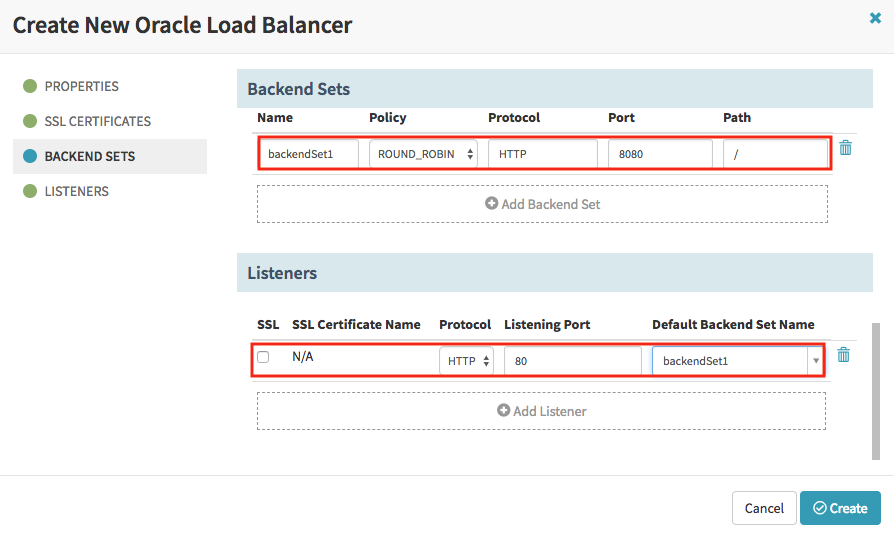The image size is (894, 537).
Task: Click the plus icon beside Add Listener
Action: pyautogui.click(x=503, y=410)
